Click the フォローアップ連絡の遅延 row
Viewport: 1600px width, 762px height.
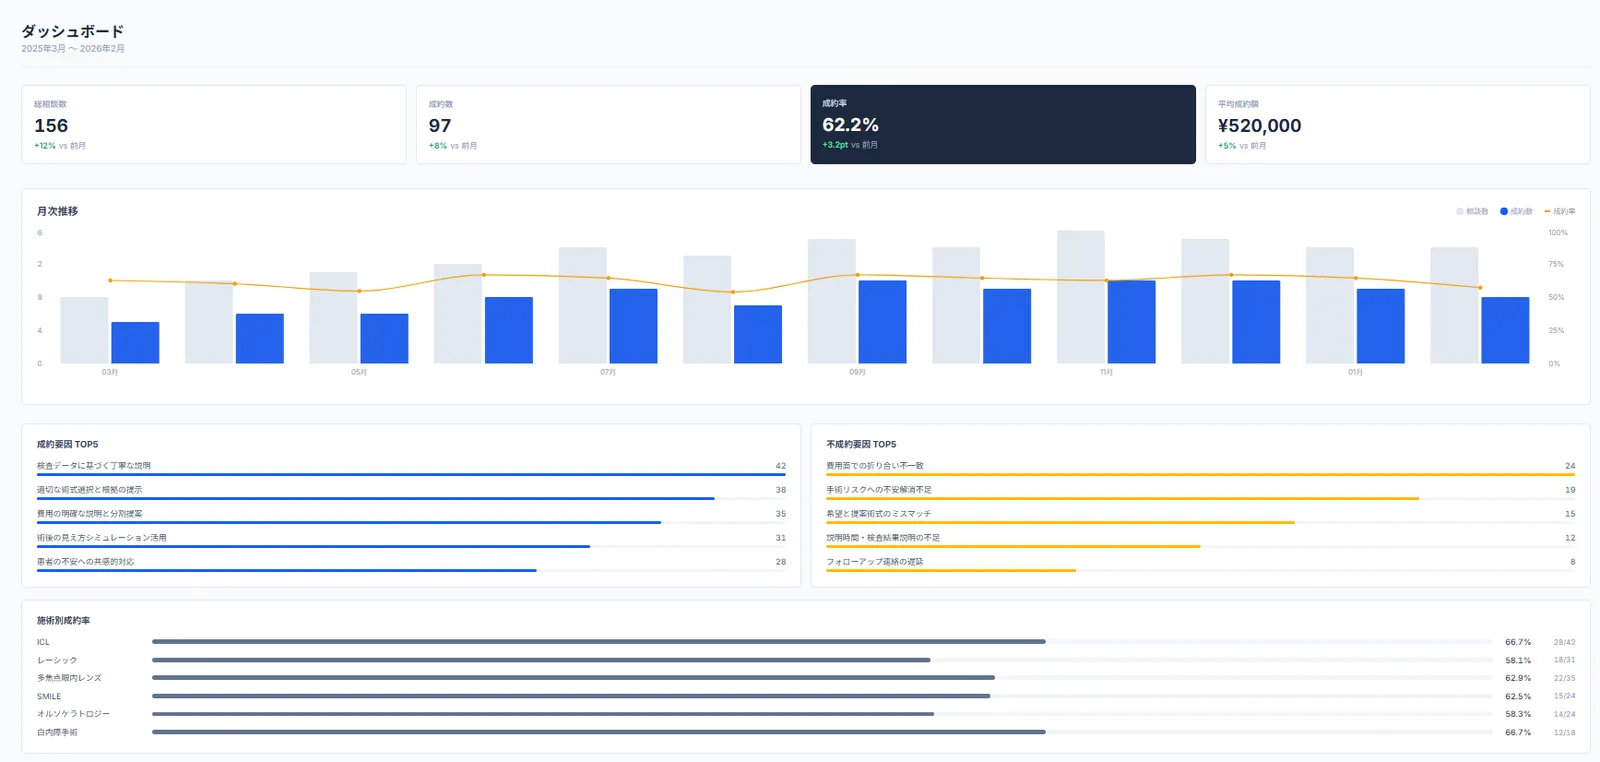pyautogui.click(x=1200, y=564)
